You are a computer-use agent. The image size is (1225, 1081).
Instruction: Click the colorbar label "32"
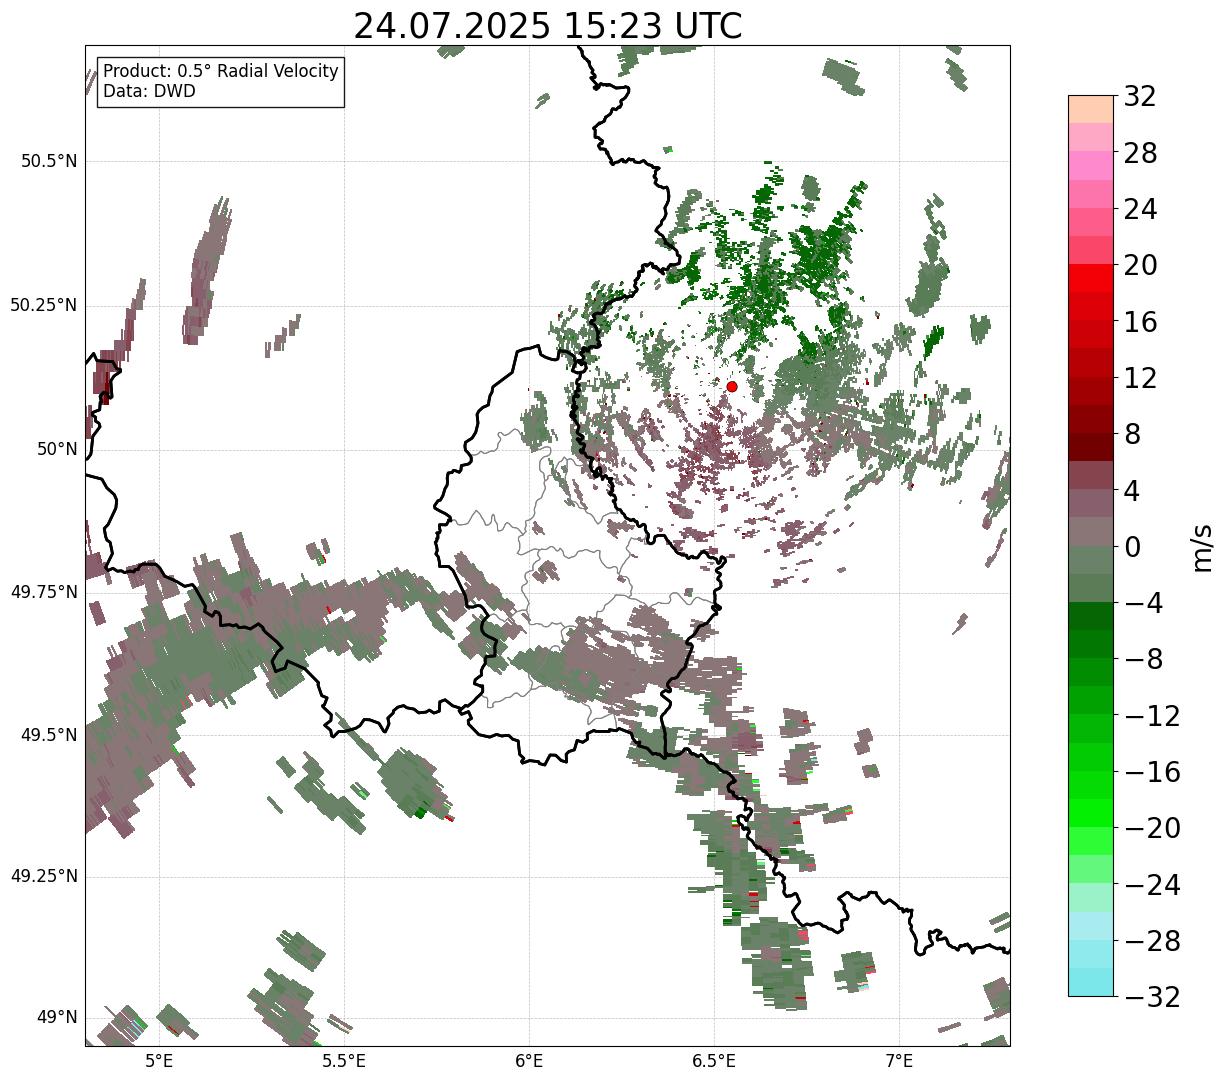point(1140,97)
